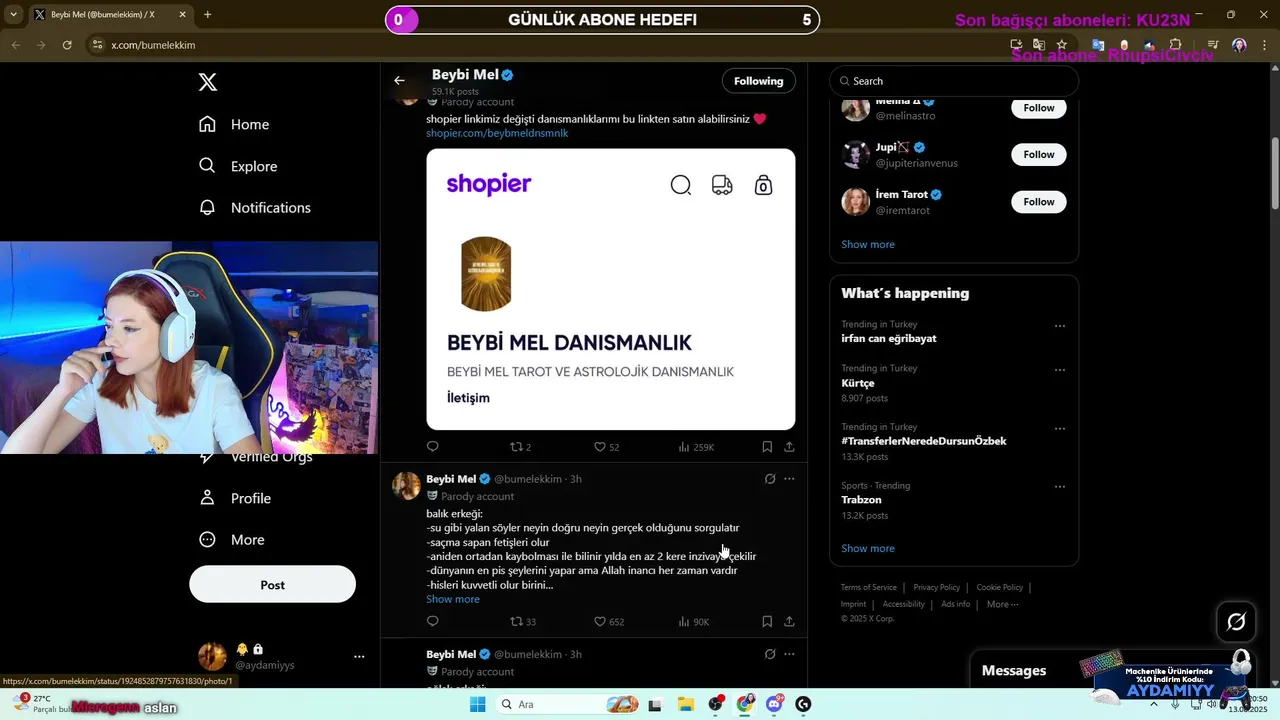Image resolution: width=1280 pixels, height=720 pixels.
Task: Open Beybi Mel's avatar on the balık erkeği post
Action: click(x=406, y=486)
